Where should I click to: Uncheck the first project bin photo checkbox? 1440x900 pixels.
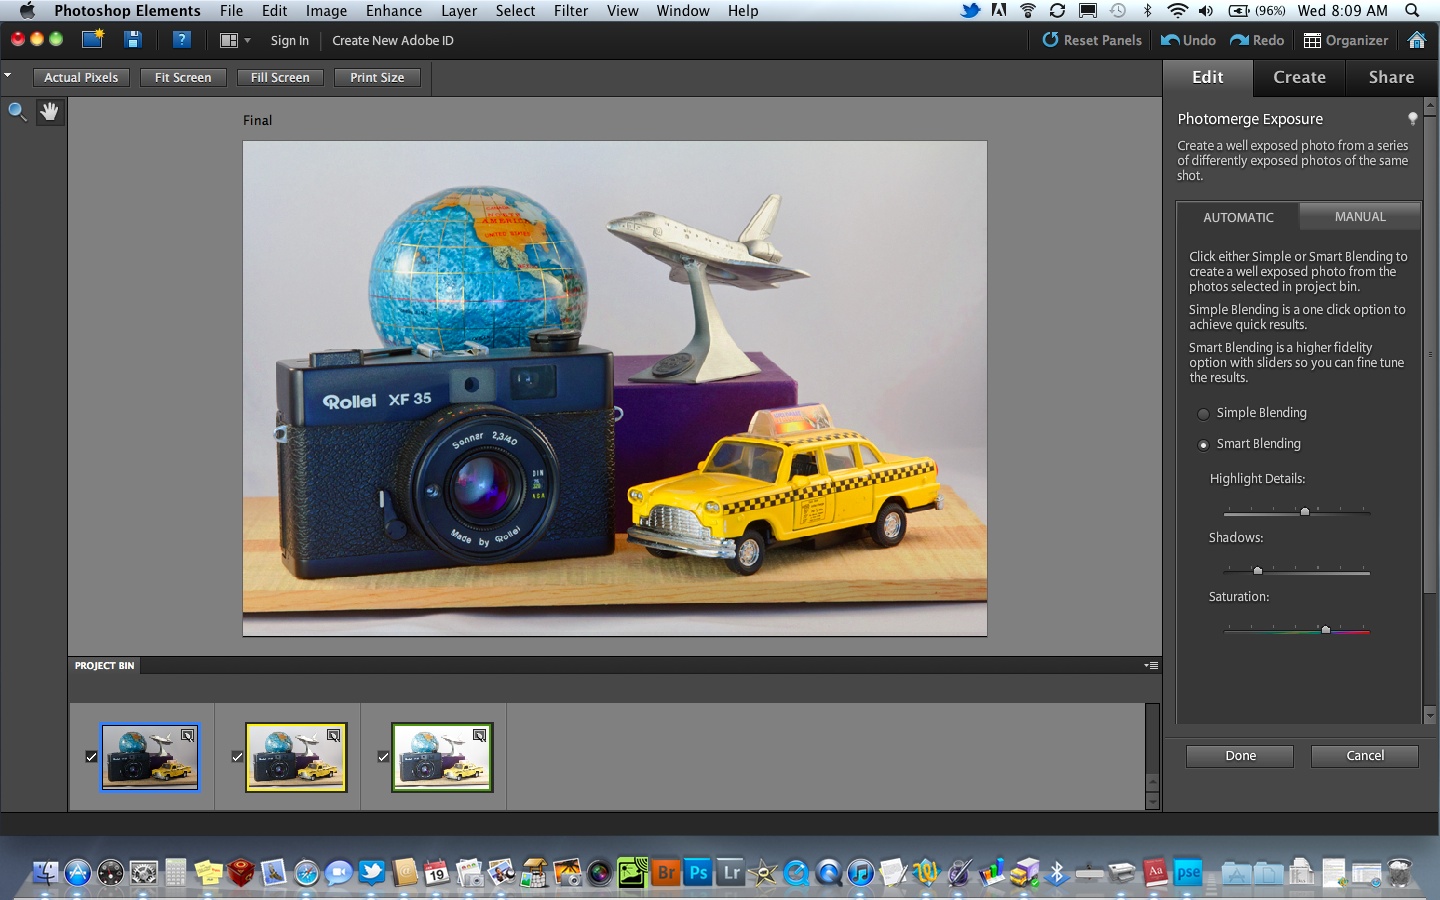(x=91, y=757)
